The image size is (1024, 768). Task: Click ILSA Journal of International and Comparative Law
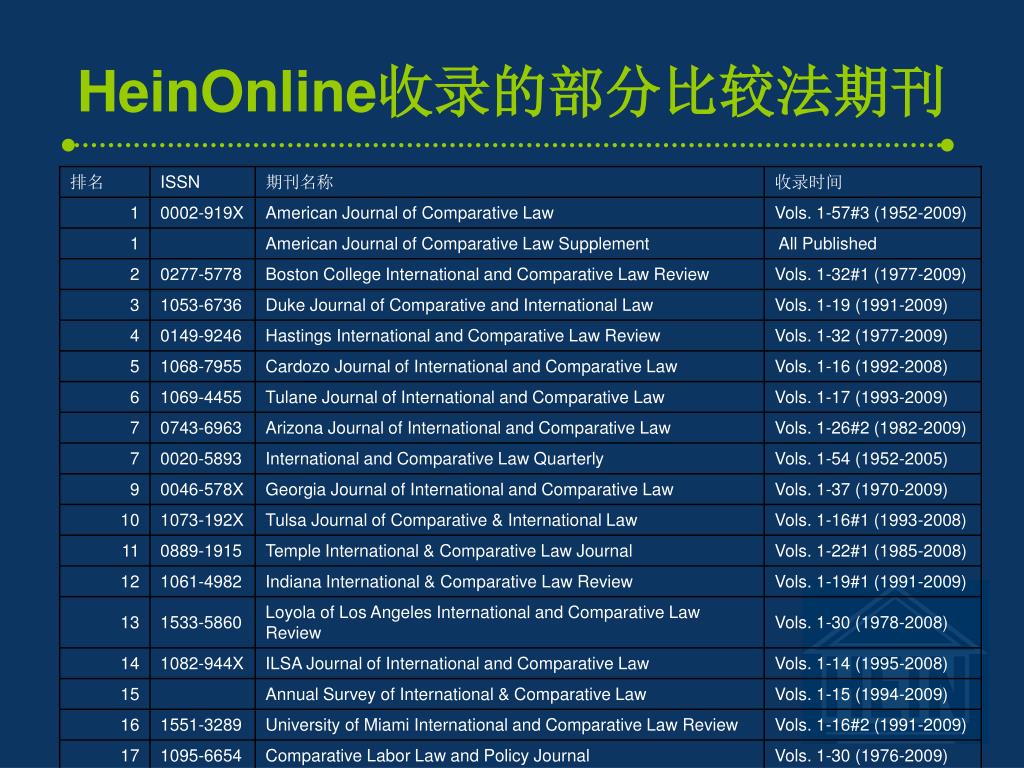coord(457,664)
